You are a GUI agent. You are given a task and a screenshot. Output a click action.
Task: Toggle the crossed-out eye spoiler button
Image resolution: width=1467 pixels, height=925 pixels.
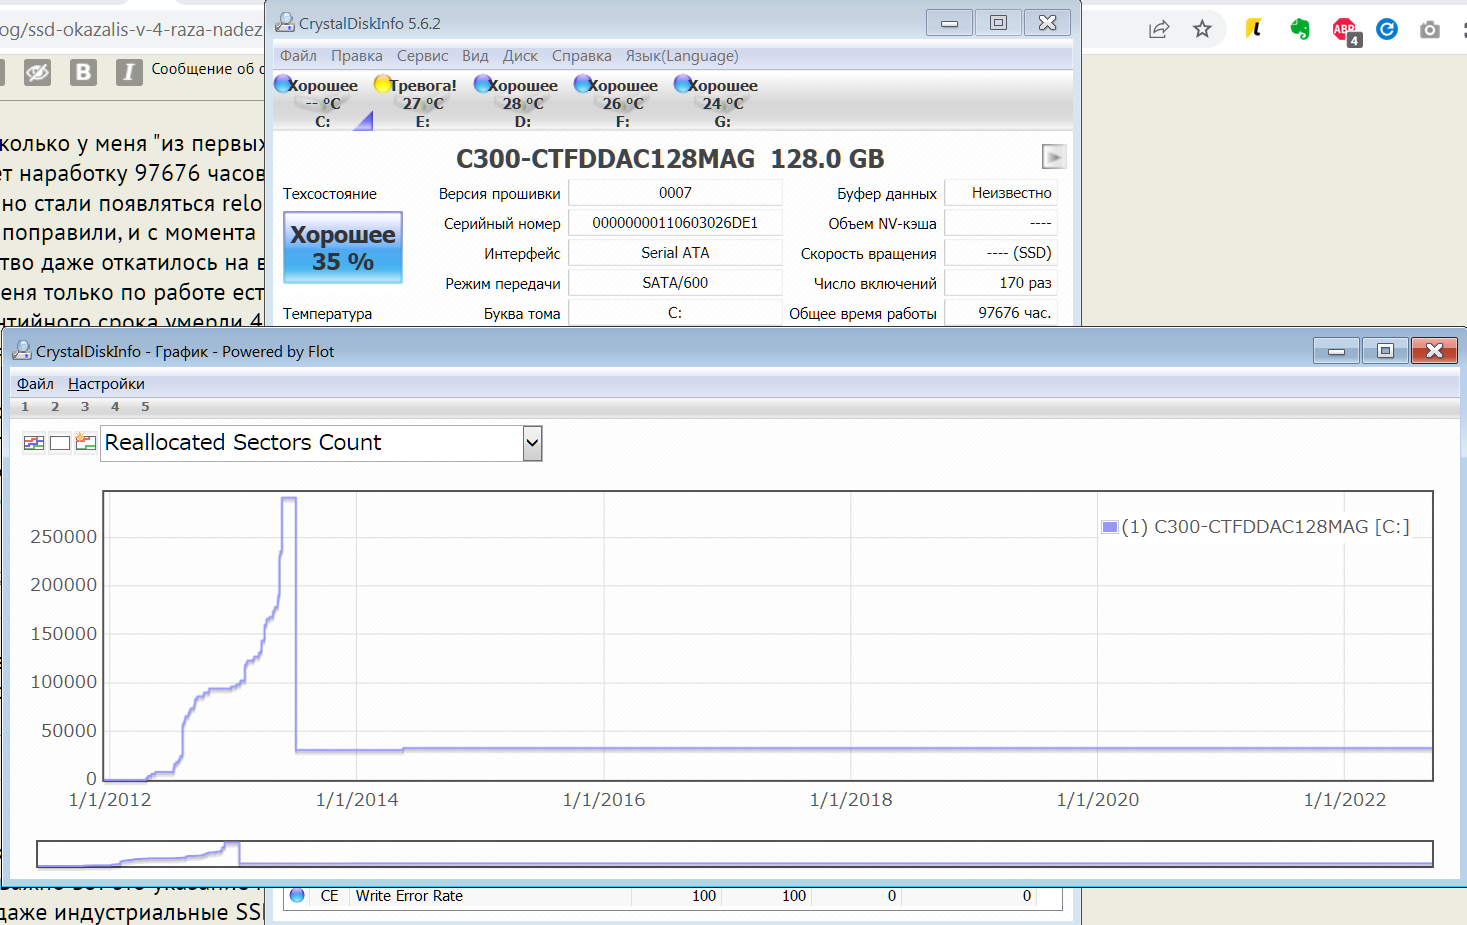pyautogui.click(x=38, y=72)
